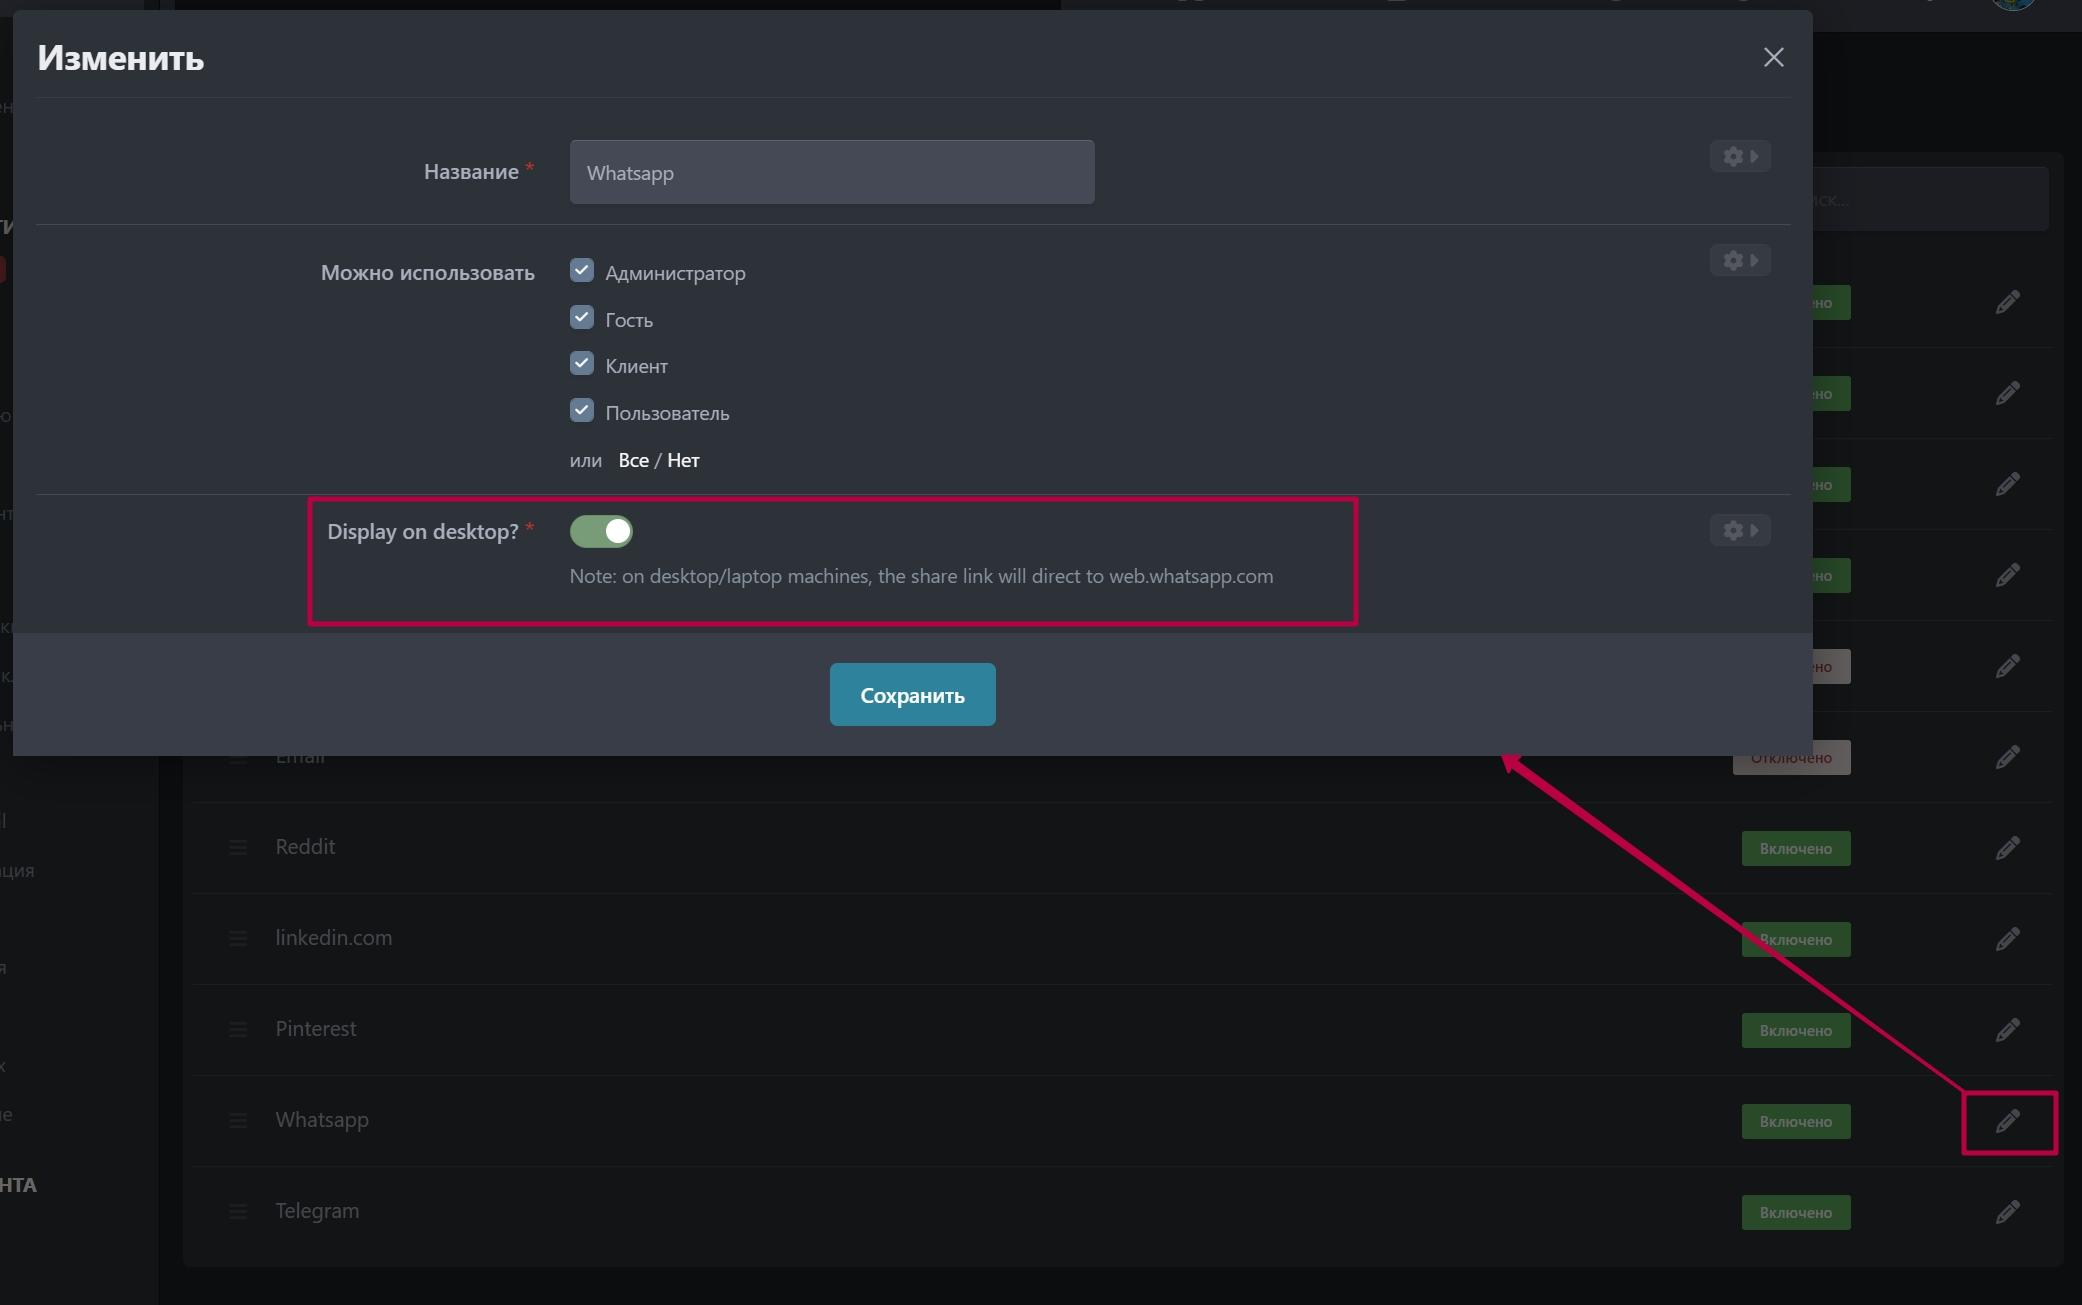2082x1305 pixels.
Task: Edit the Pinterest row with pencil icon
Action: [x=2007, y=1030]
